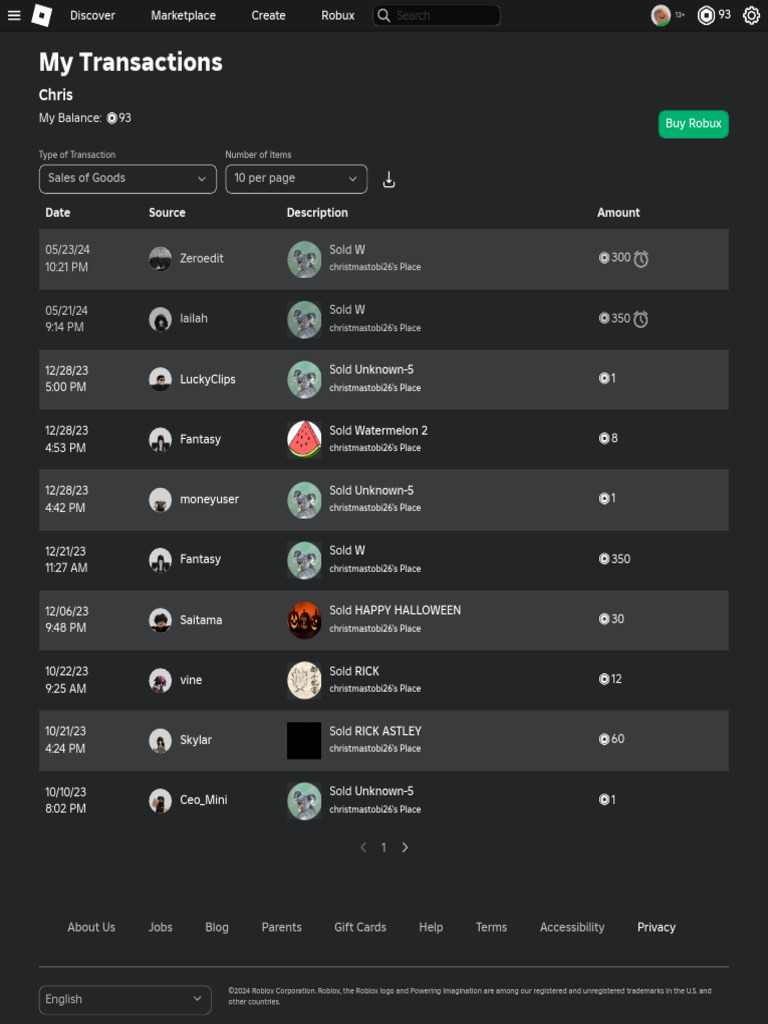Viewport: 768px width, 1024px height.
Task: Go to next page arrow
Action: tap(405, 847)
